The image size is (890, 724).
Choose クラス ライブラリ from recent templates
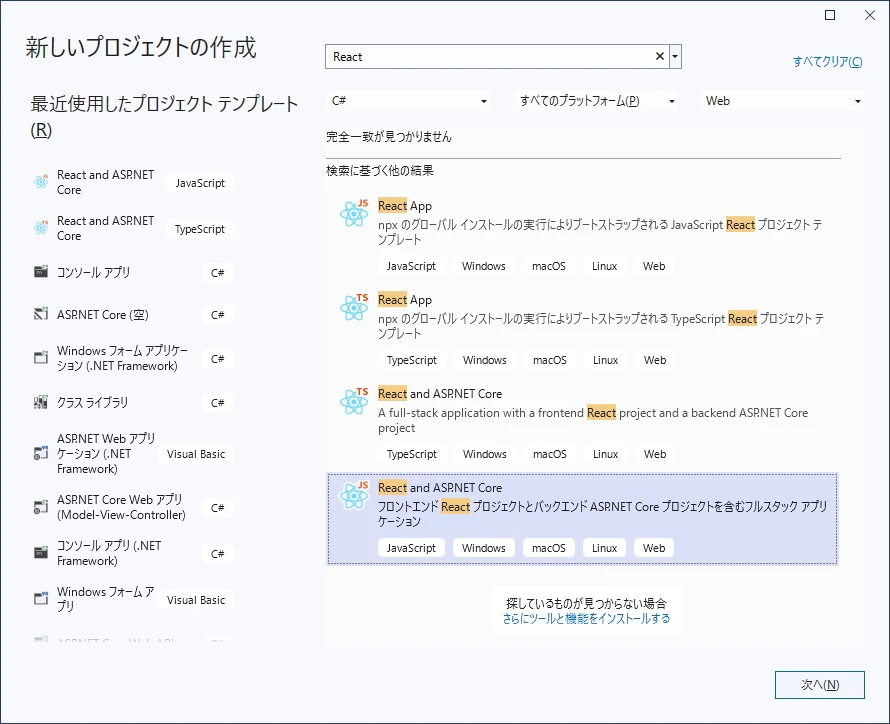tap(92, 402)
